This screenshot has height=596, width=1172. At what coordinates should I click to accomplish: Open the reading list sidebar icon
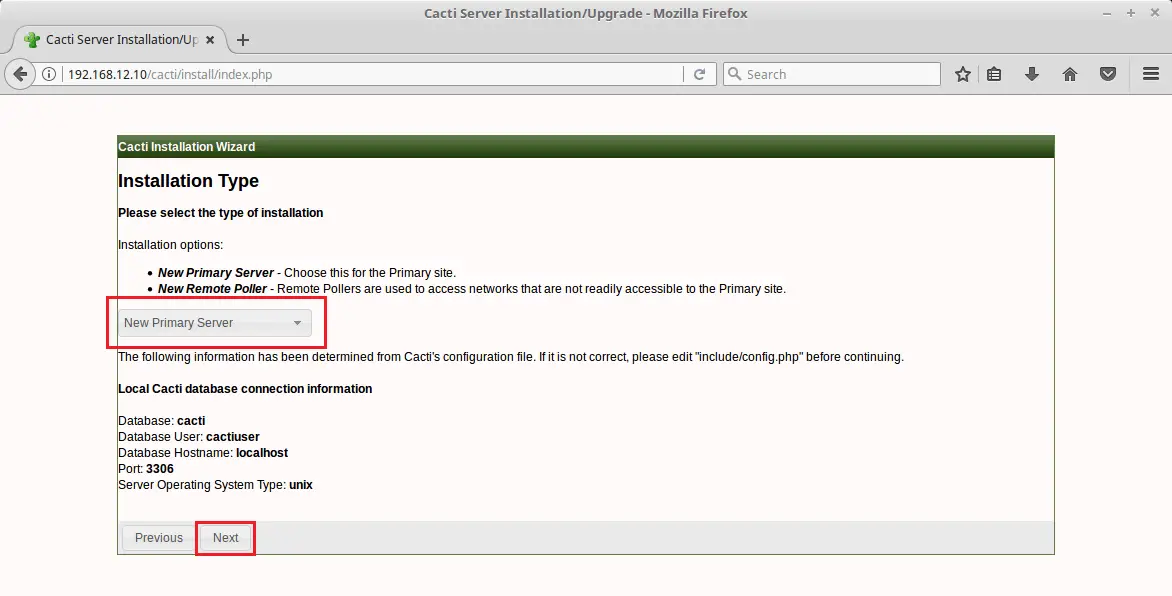[x=994, y=73]
